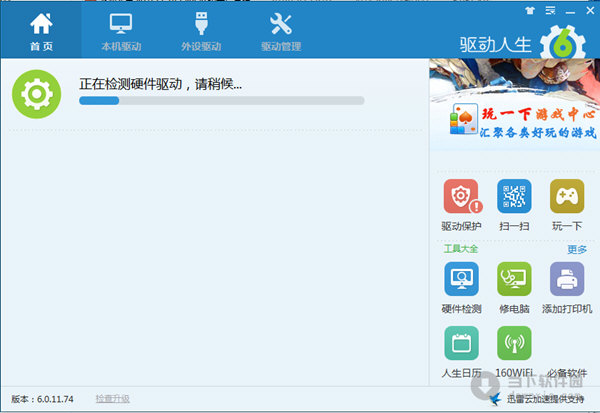This screenshot has height=413, width=600.
Task: Open the main menu dropdown in title bar
Action: point(549,9)
